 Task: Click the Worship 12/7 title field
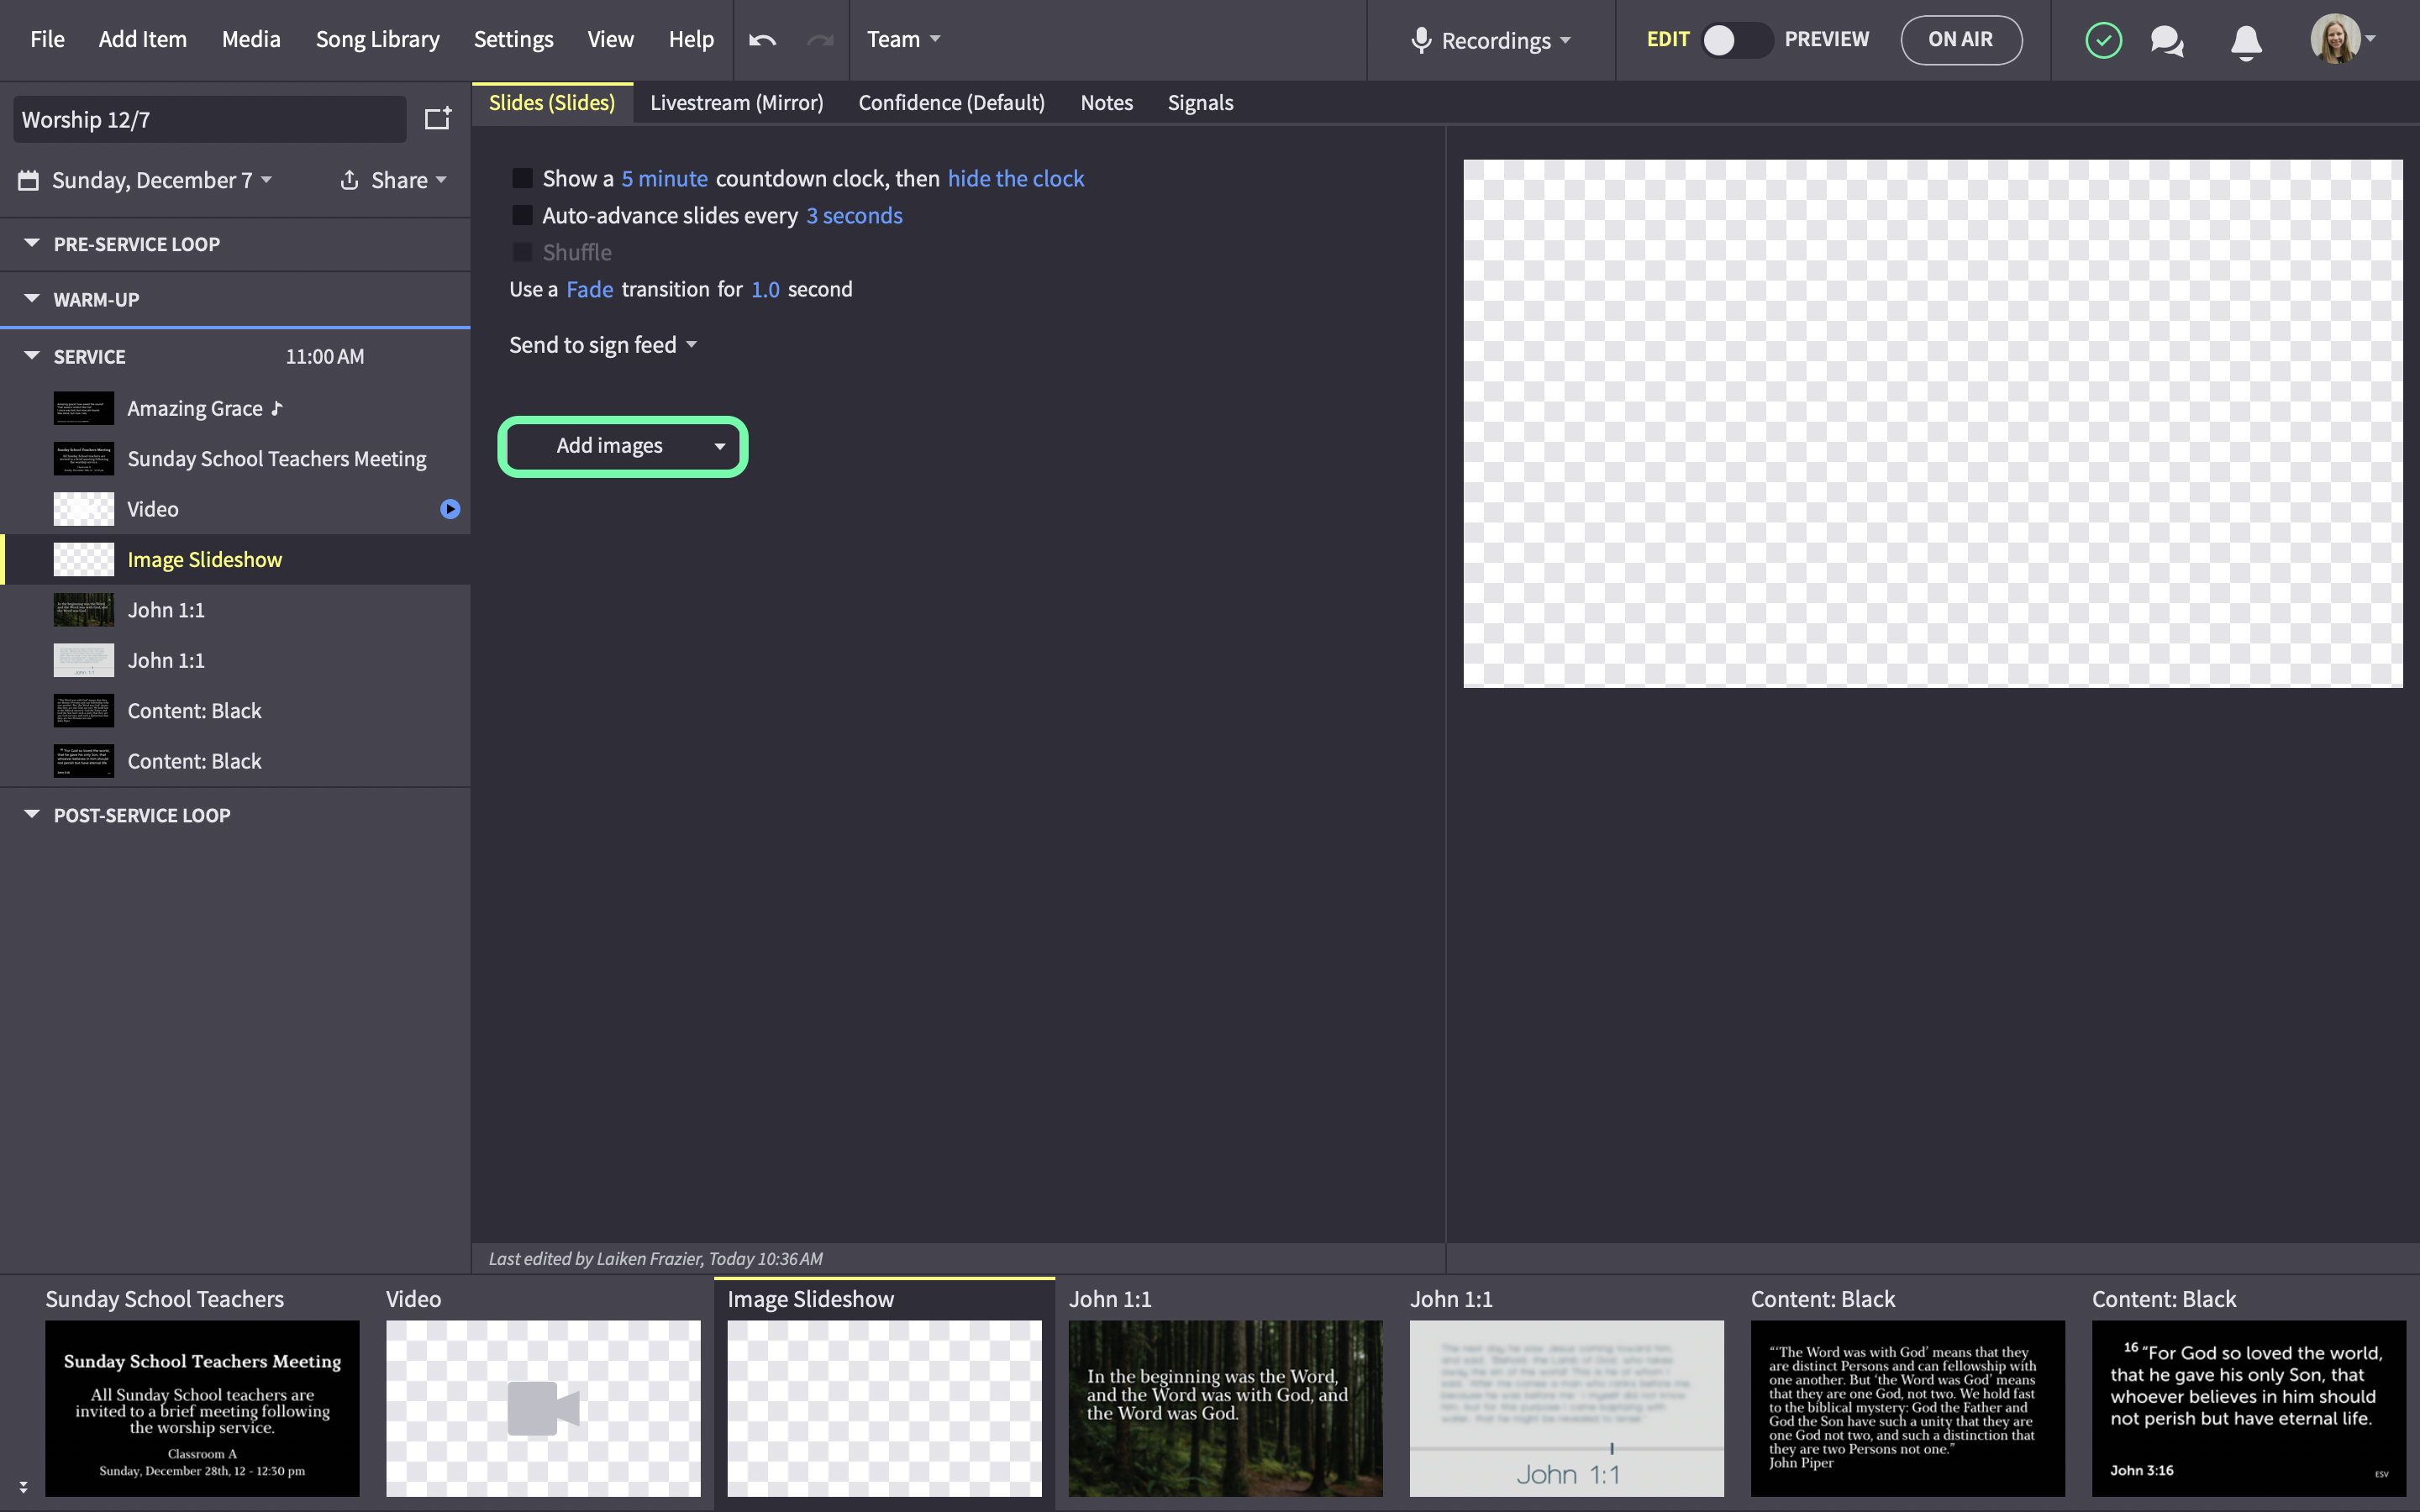point(210,119)
